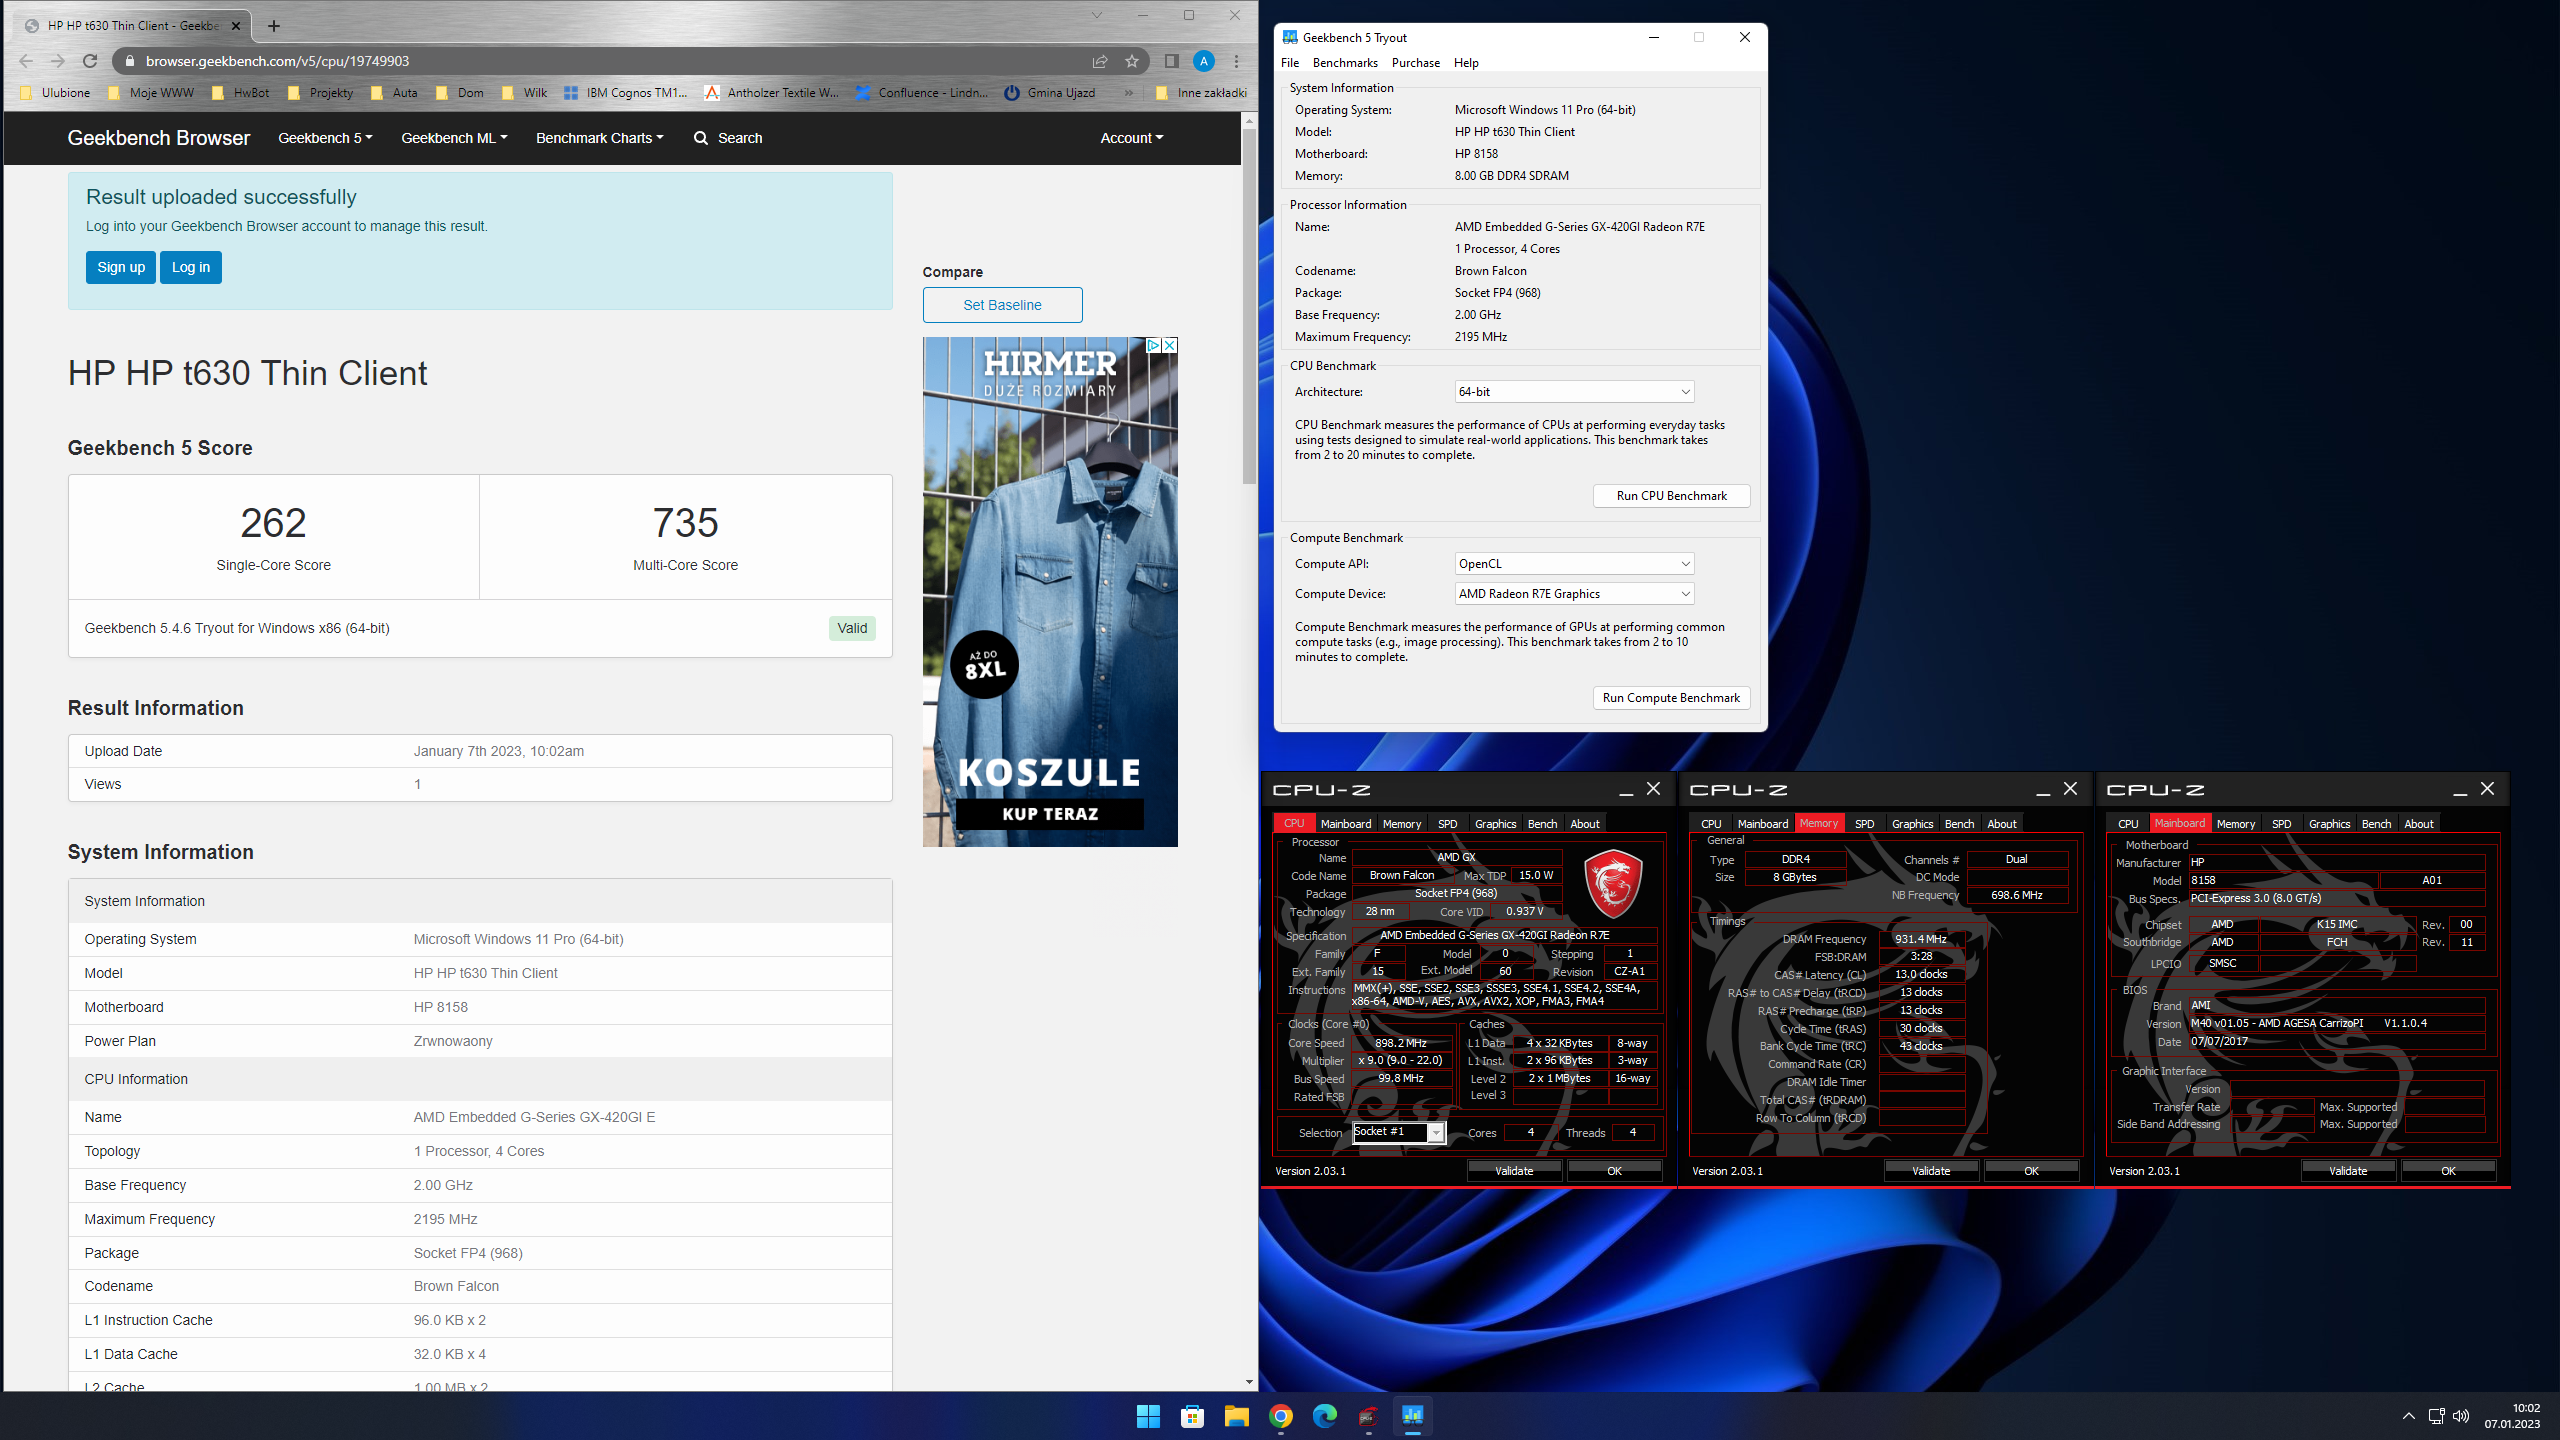Click the Log in button

[x=190, y=267]
